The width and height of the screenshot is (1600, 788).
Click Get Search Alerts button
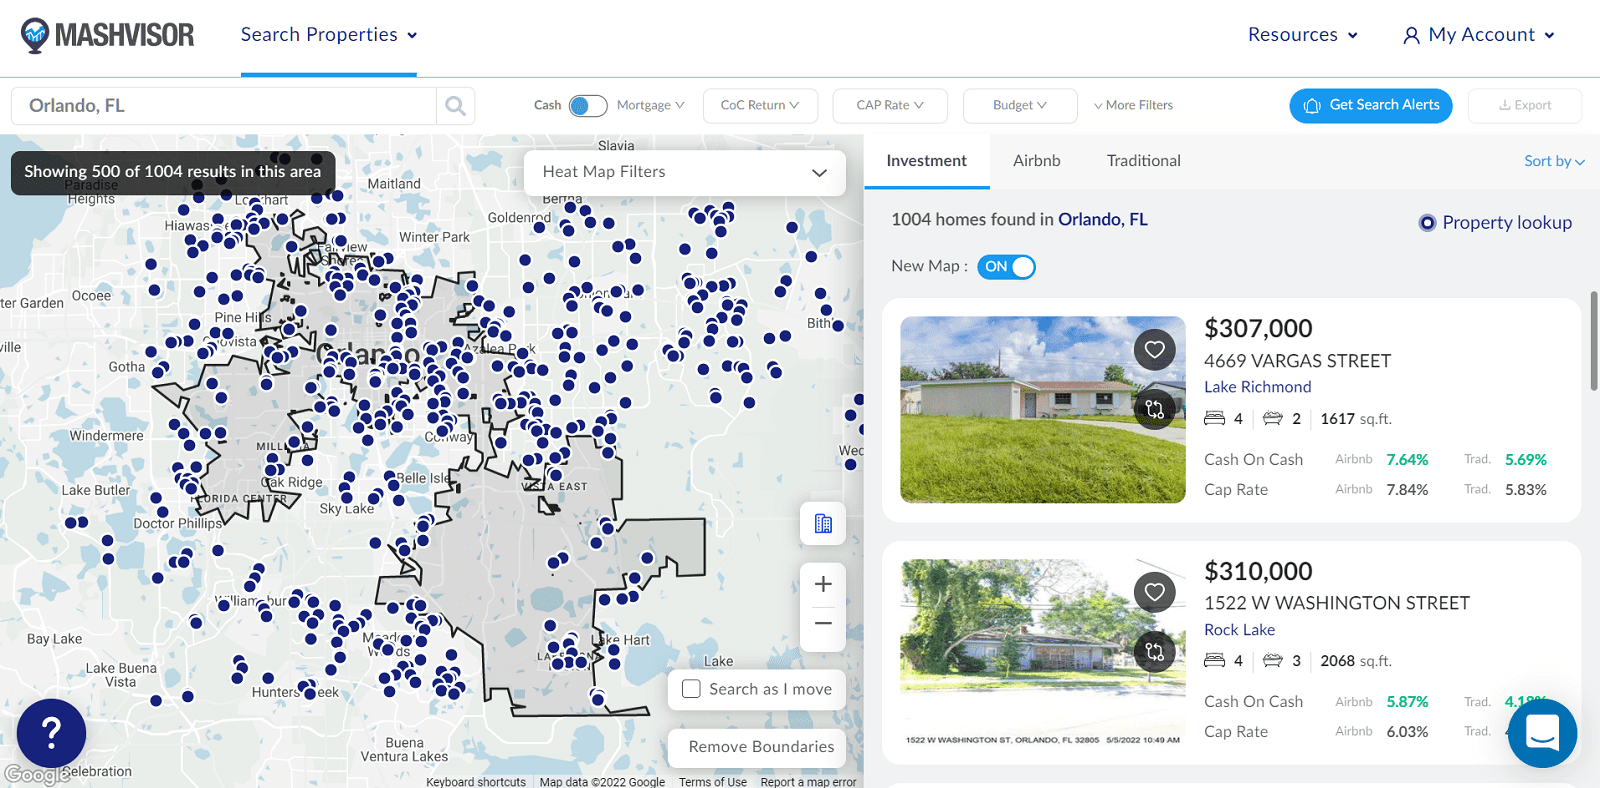(1371, 105)
